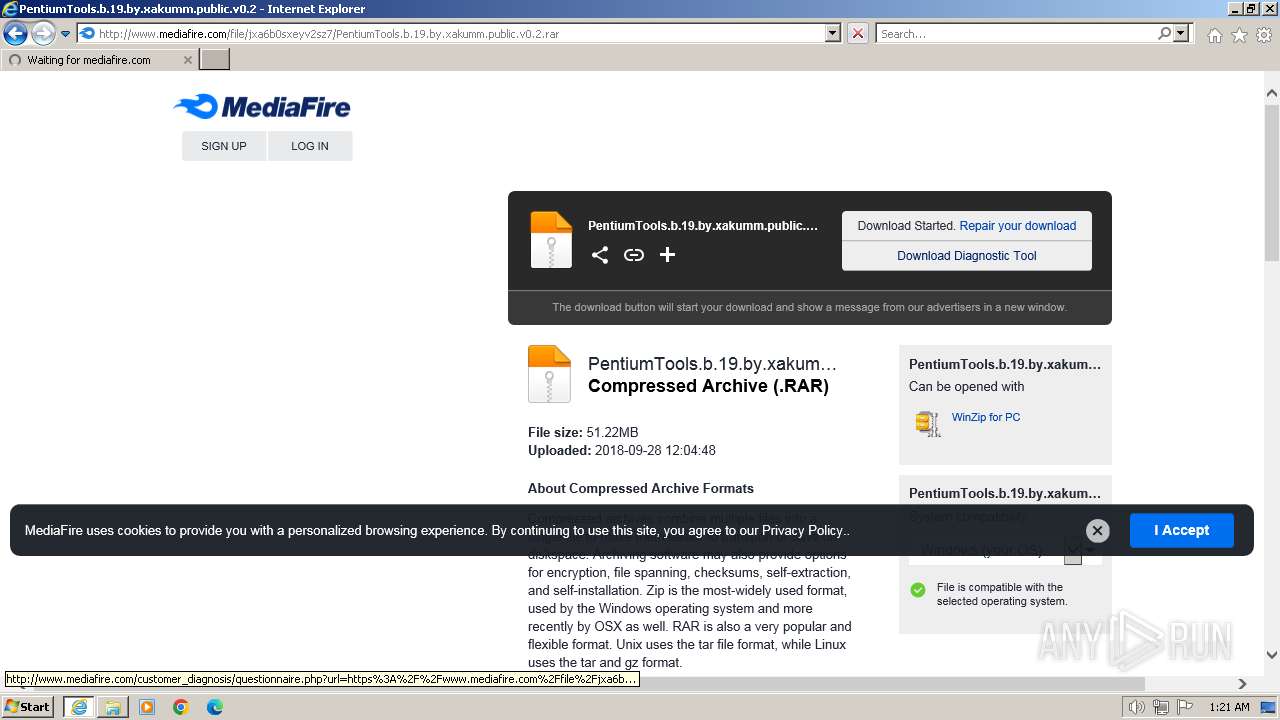The image size is (1280, 720).
Task: Launch Chrome from the taskbar
Action: click(181, 707)
